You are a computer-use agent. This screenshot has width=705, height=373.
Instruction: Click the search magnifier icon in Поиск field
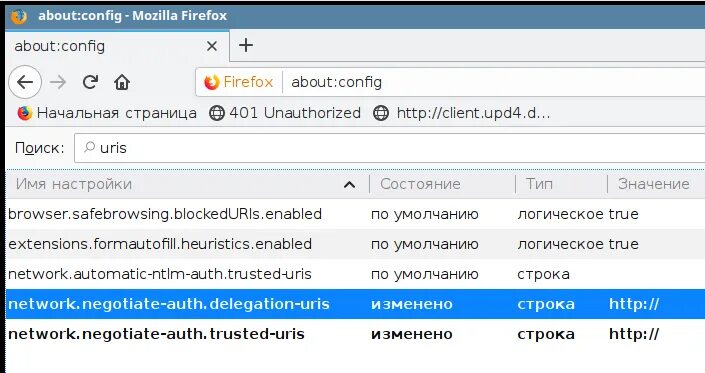tap(89, 147)
